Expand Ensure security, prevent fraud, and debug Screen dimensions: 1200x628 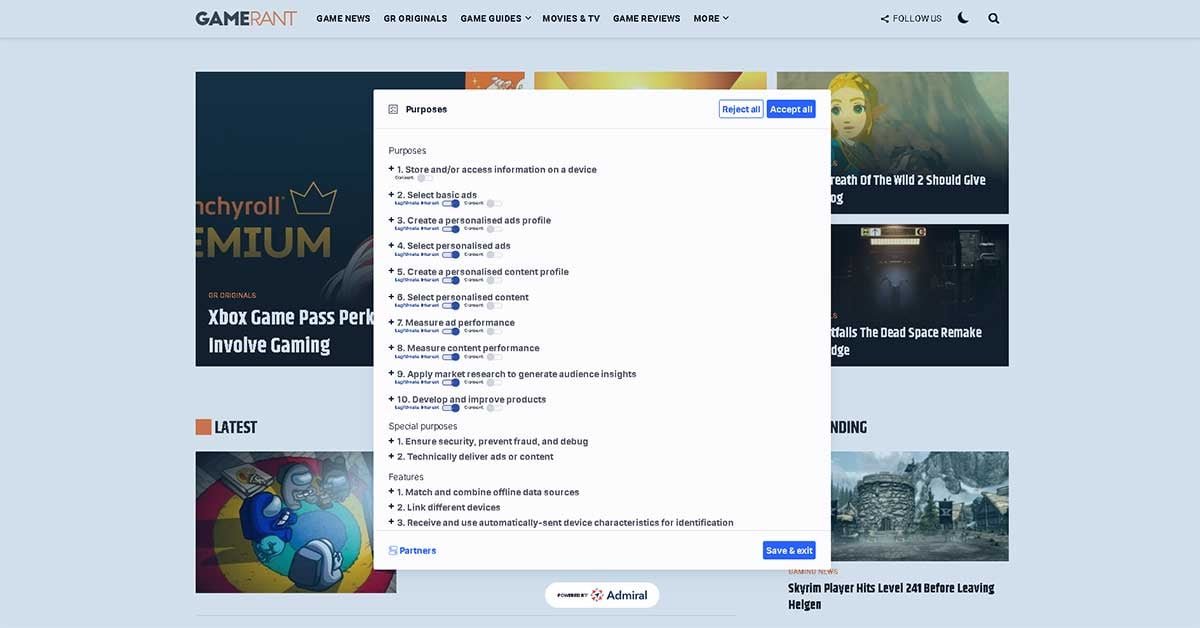392,441
